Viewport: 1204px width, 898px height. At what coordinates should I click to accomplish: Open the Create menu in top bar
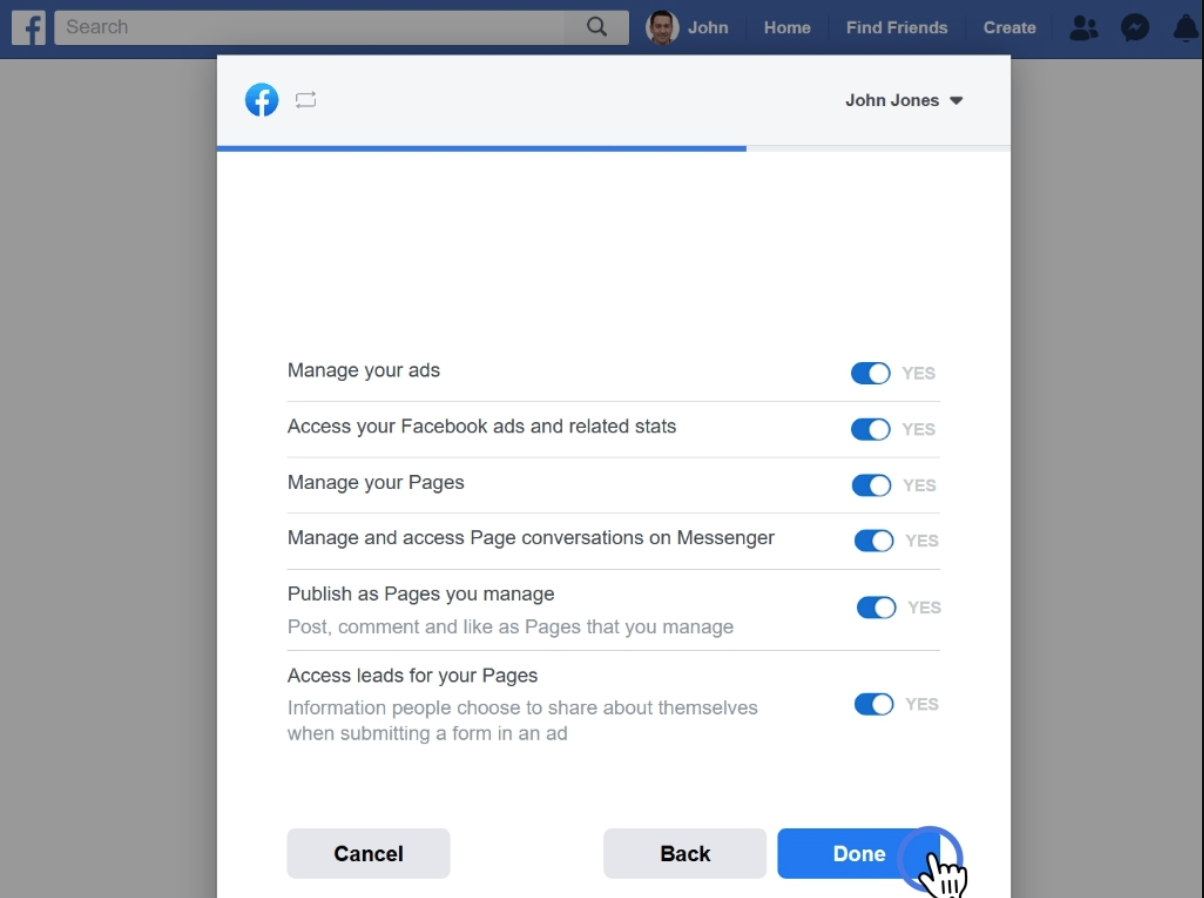pos(1009,28)
